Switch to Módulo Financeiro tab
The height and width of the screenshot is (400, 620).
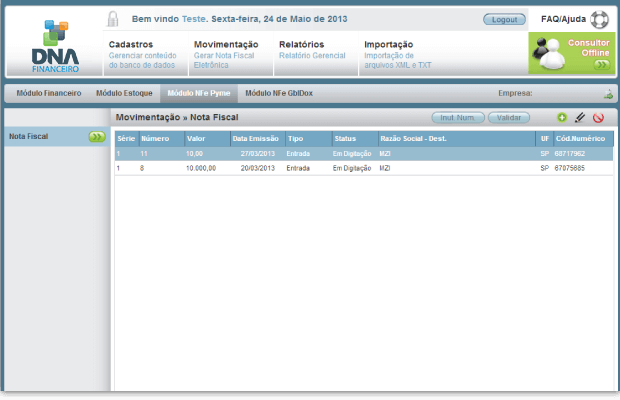pos(49,93)
